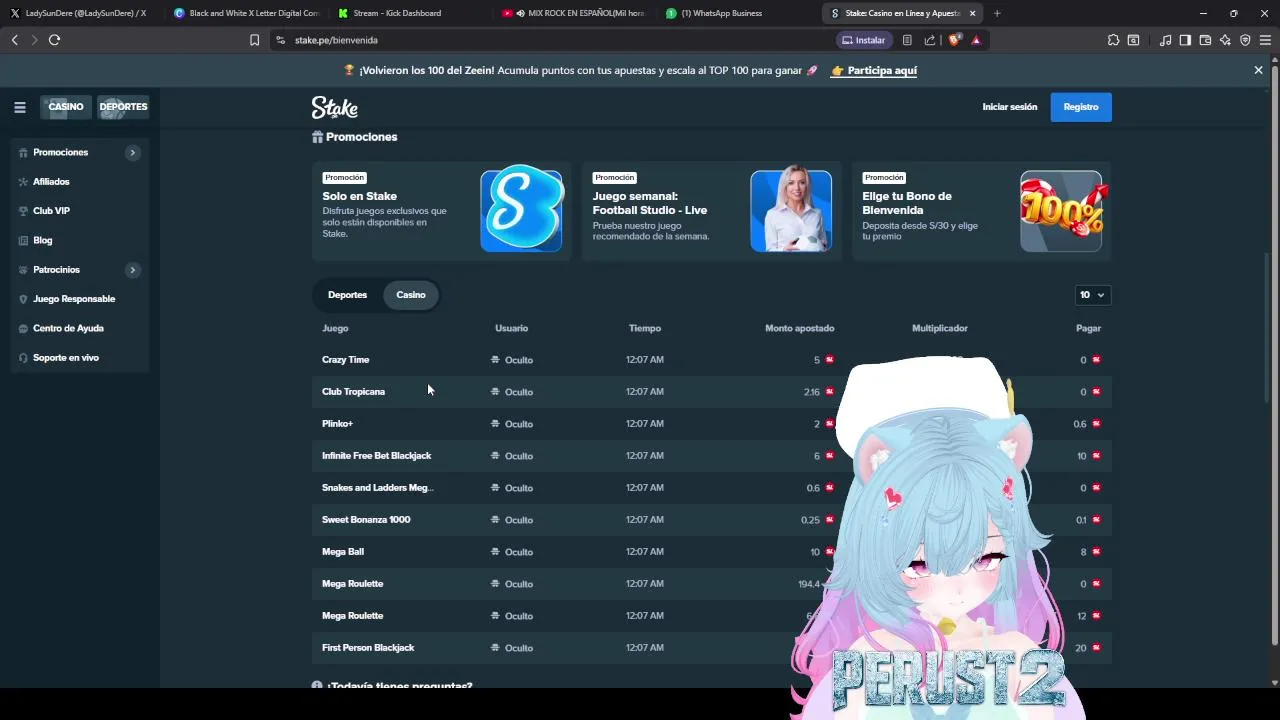
Task: Open reader mode icon
Action: pos(907,40)
